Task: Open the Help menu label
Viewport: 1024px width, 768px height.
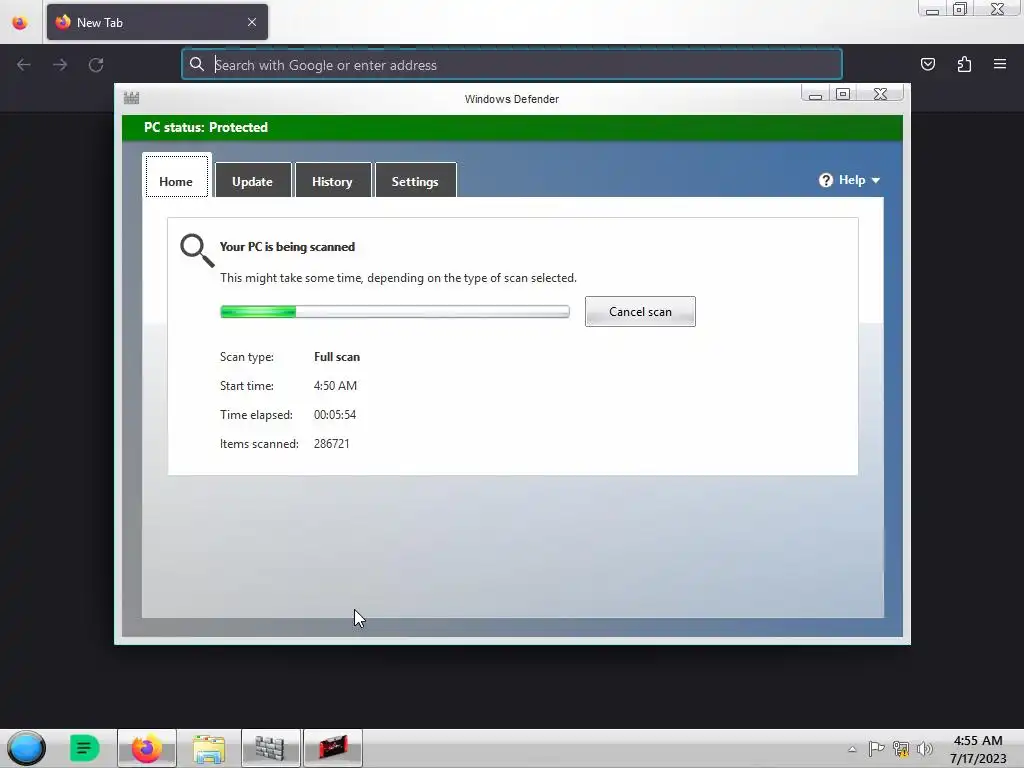Action: pyautogui.click(x=852, y=180)
